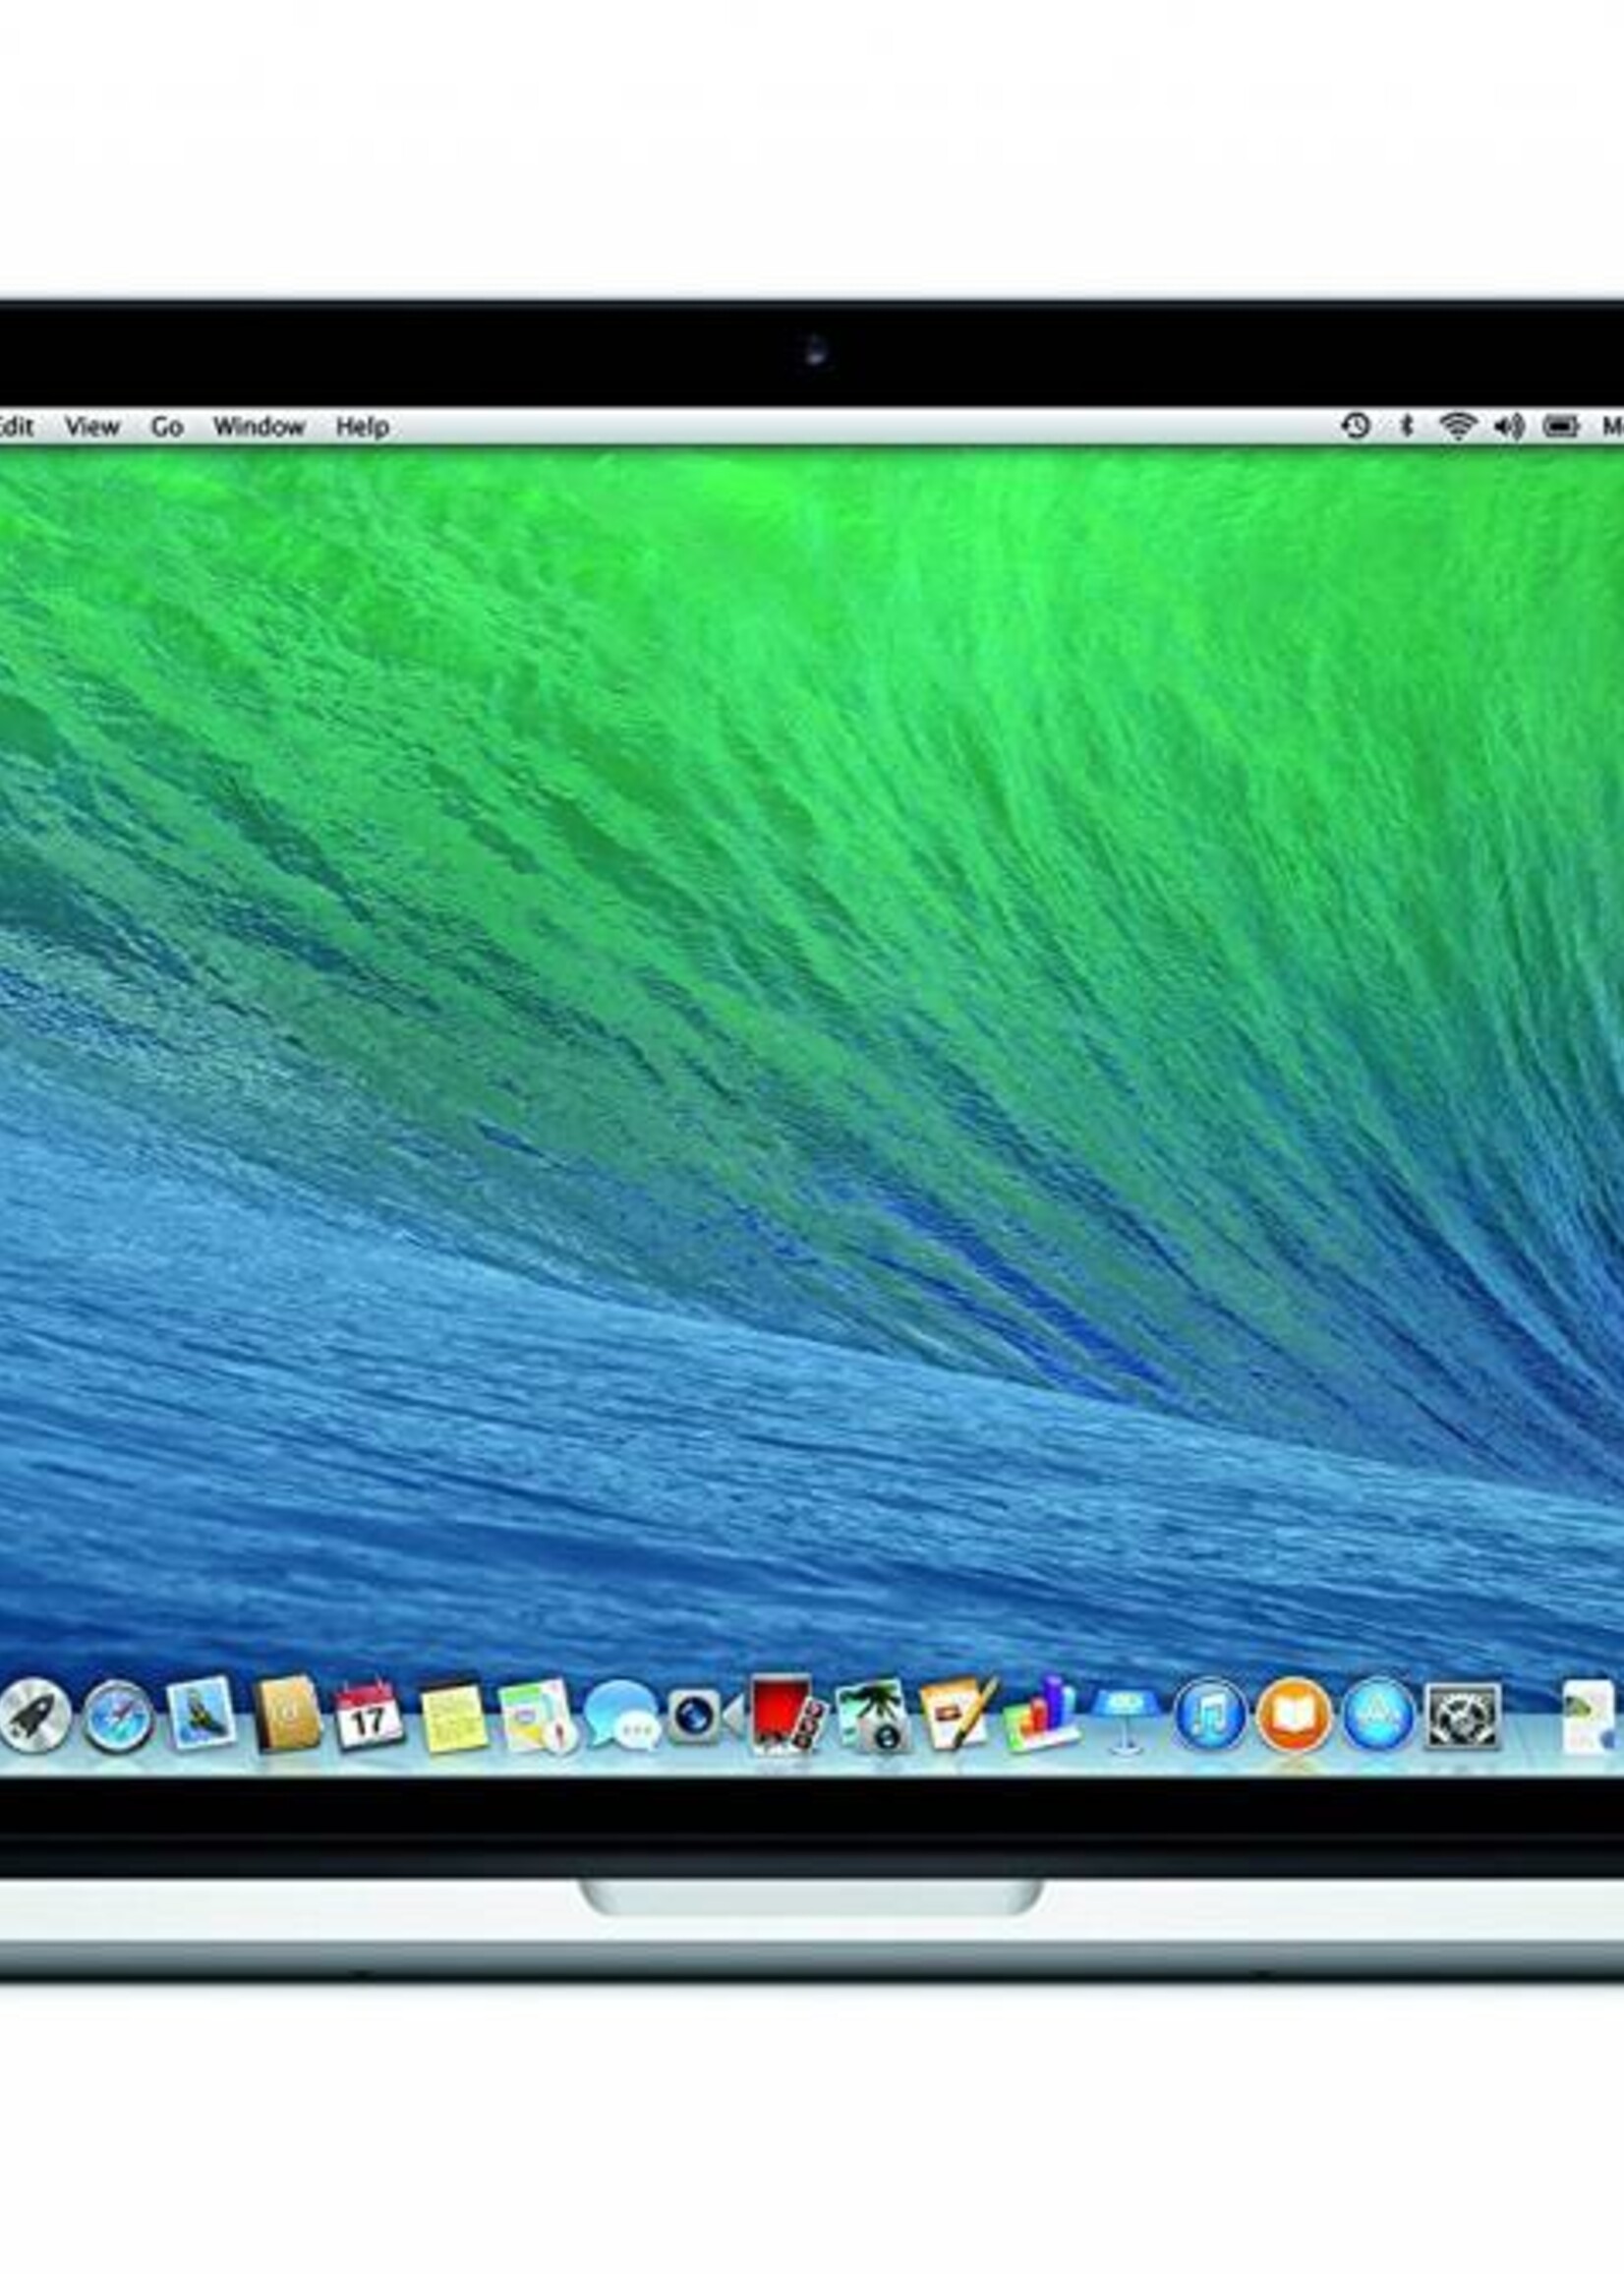1624x2274 pixels.
Task: Open the Mail app in dock
Action: tap(201, 1714)
